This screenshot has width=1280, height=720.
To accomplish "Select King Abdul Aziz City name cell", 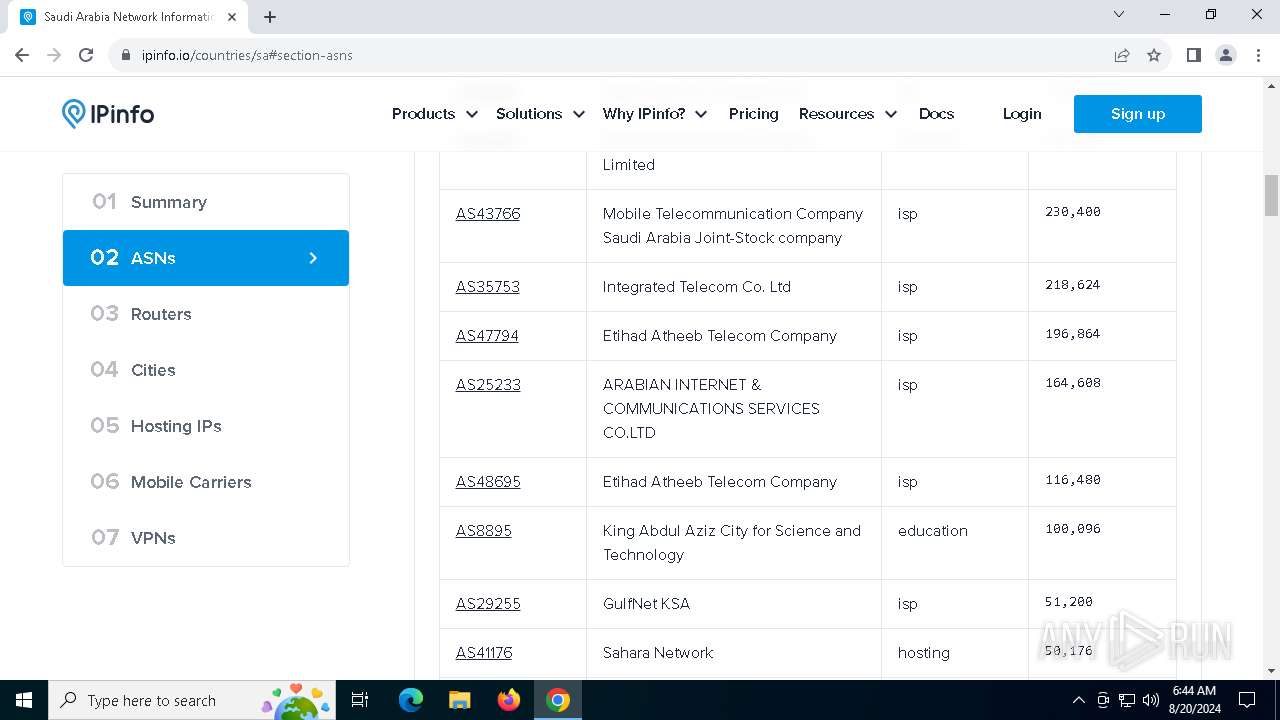I will [x=734, y=543].
